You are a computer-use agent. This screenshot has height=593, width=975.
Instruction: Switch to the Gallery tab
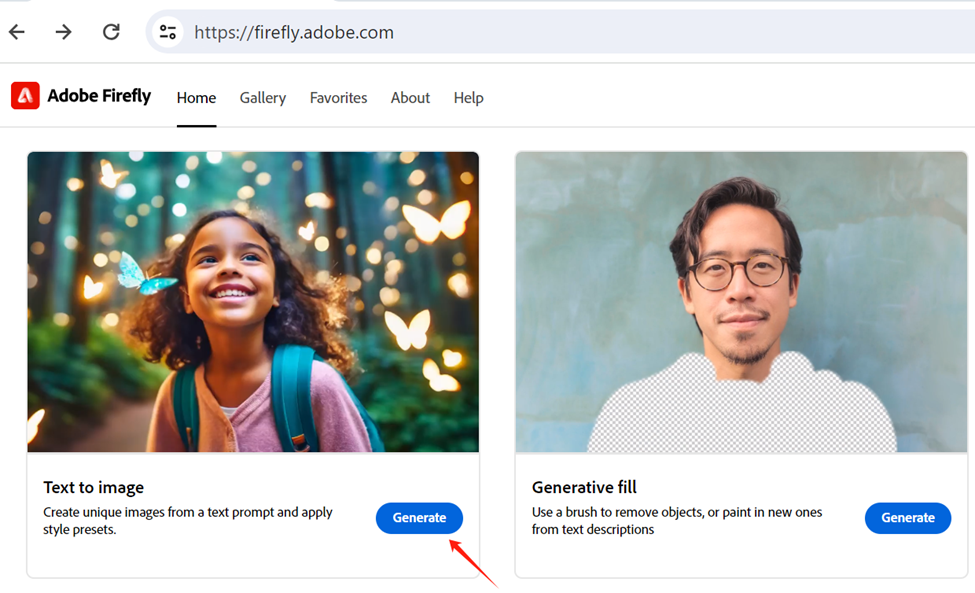[x=262, y=97]
